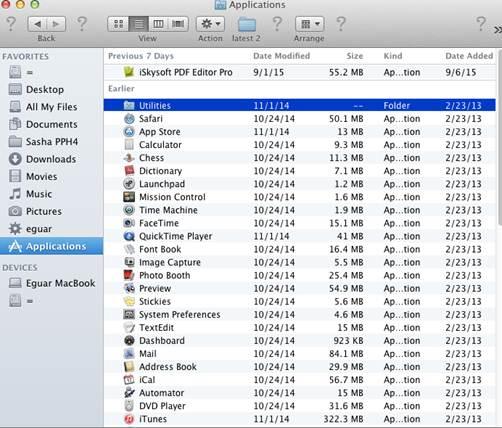Sort by Size column header
This screenshot has height=428, width=502.
point(355,56)
